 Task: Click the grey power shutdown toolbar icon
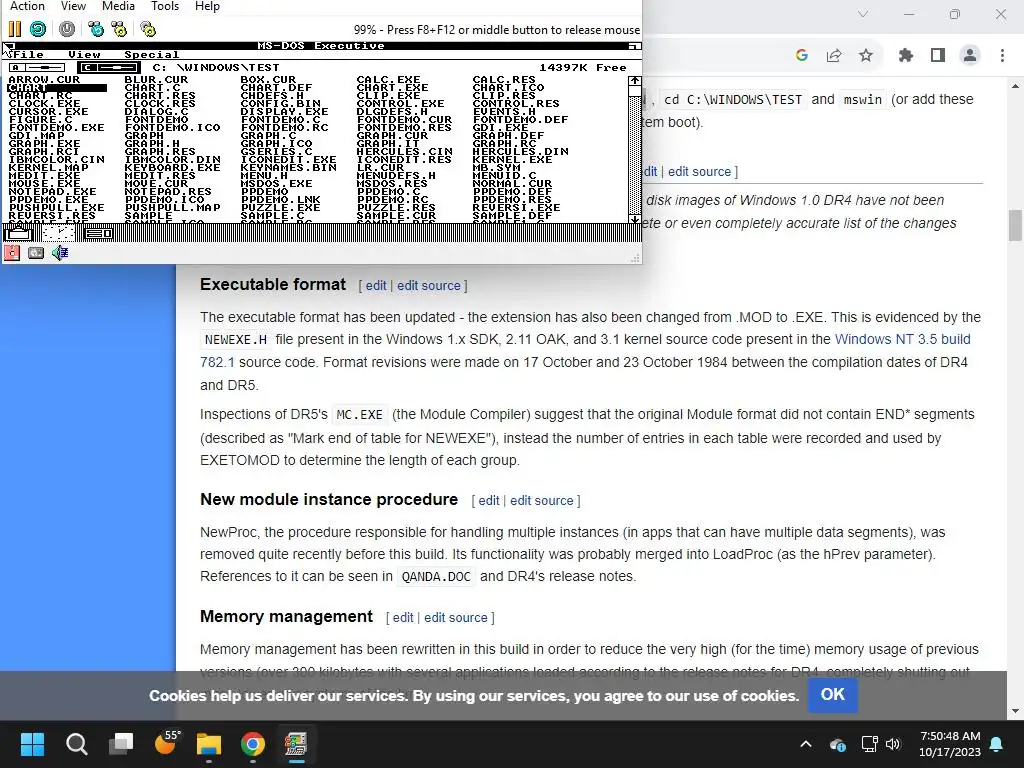[x=67, y=29]
